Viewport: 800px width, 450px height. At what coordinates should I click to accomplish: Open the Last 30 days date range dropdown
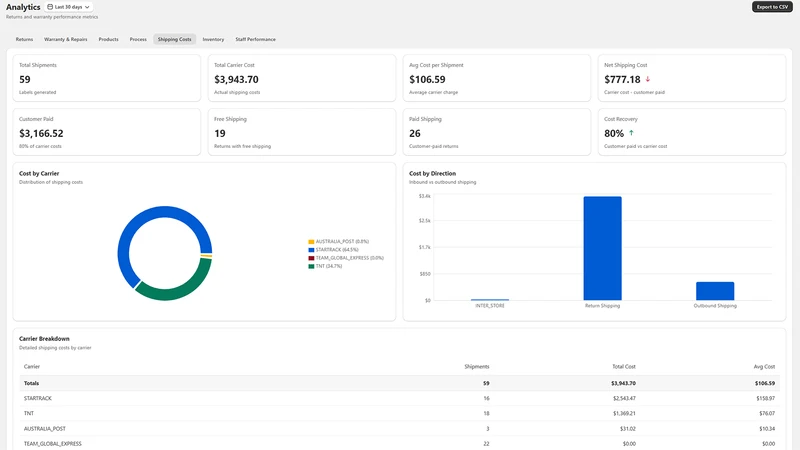tap(69, 7)
